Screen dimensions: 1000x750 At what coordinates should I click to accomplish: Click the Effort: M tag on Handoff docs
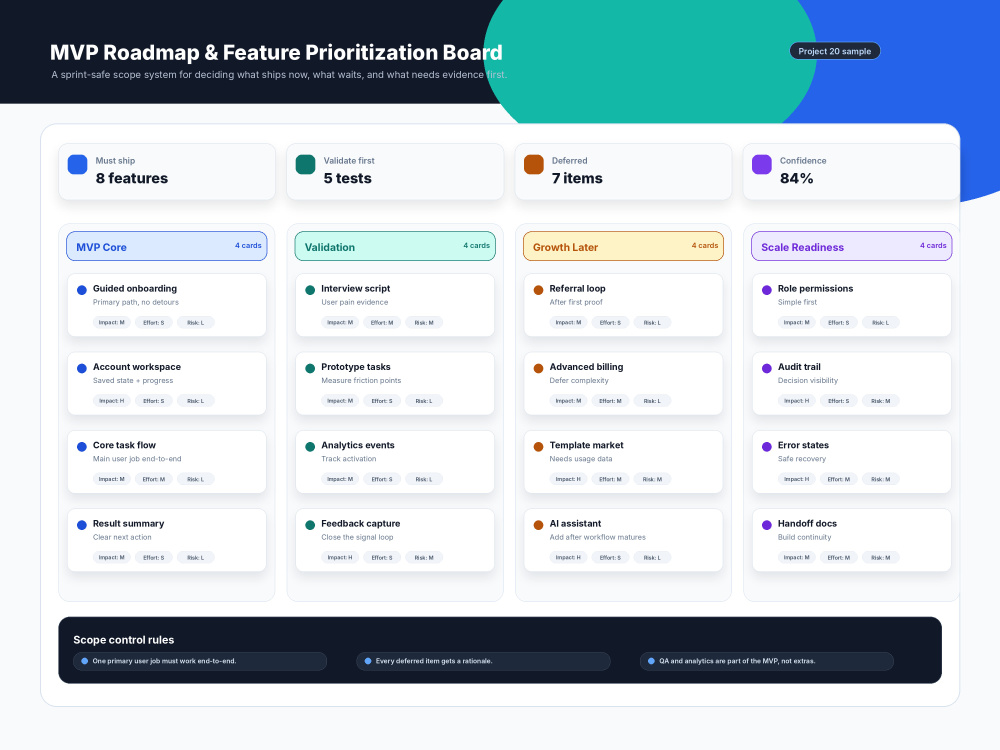click(839, 558)
